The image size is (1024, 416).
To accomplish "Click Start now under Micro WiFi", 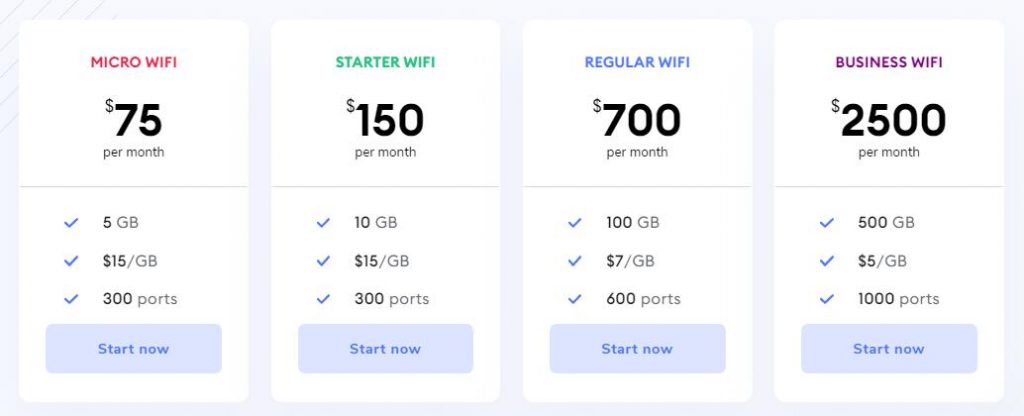I will pyautogui.click(x=134, y=349).
